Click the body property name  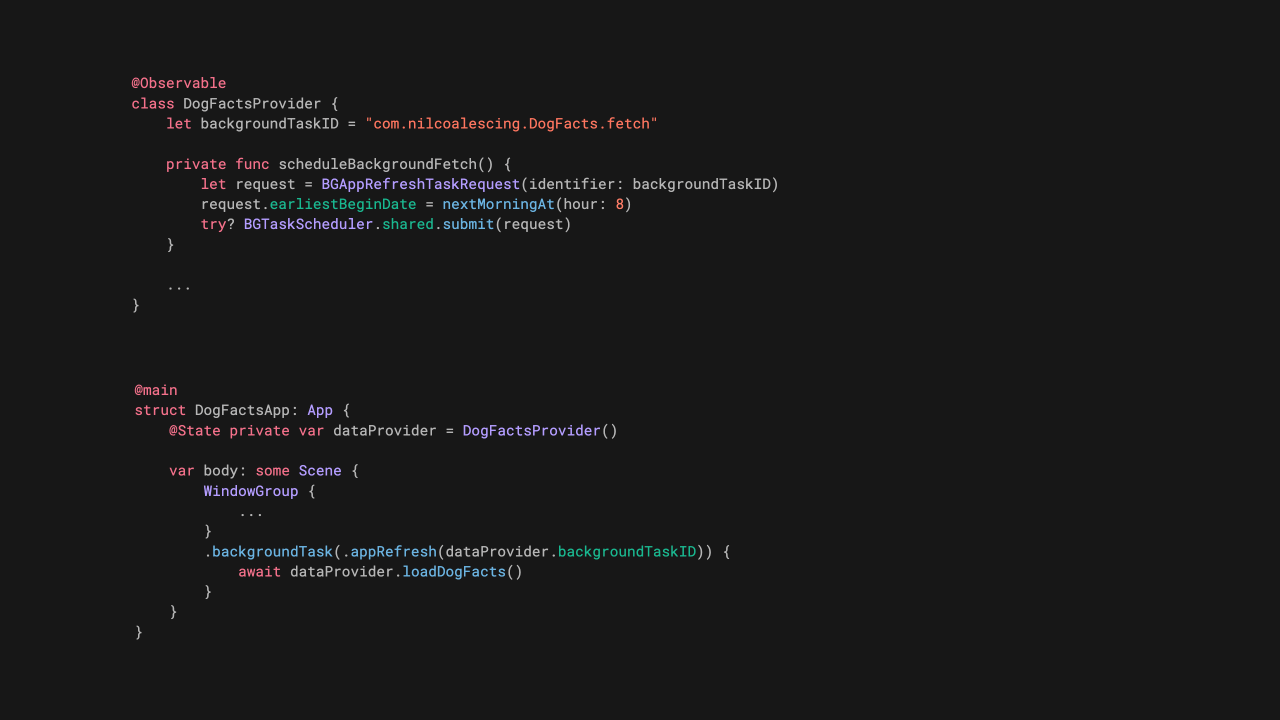pos(221,471)
